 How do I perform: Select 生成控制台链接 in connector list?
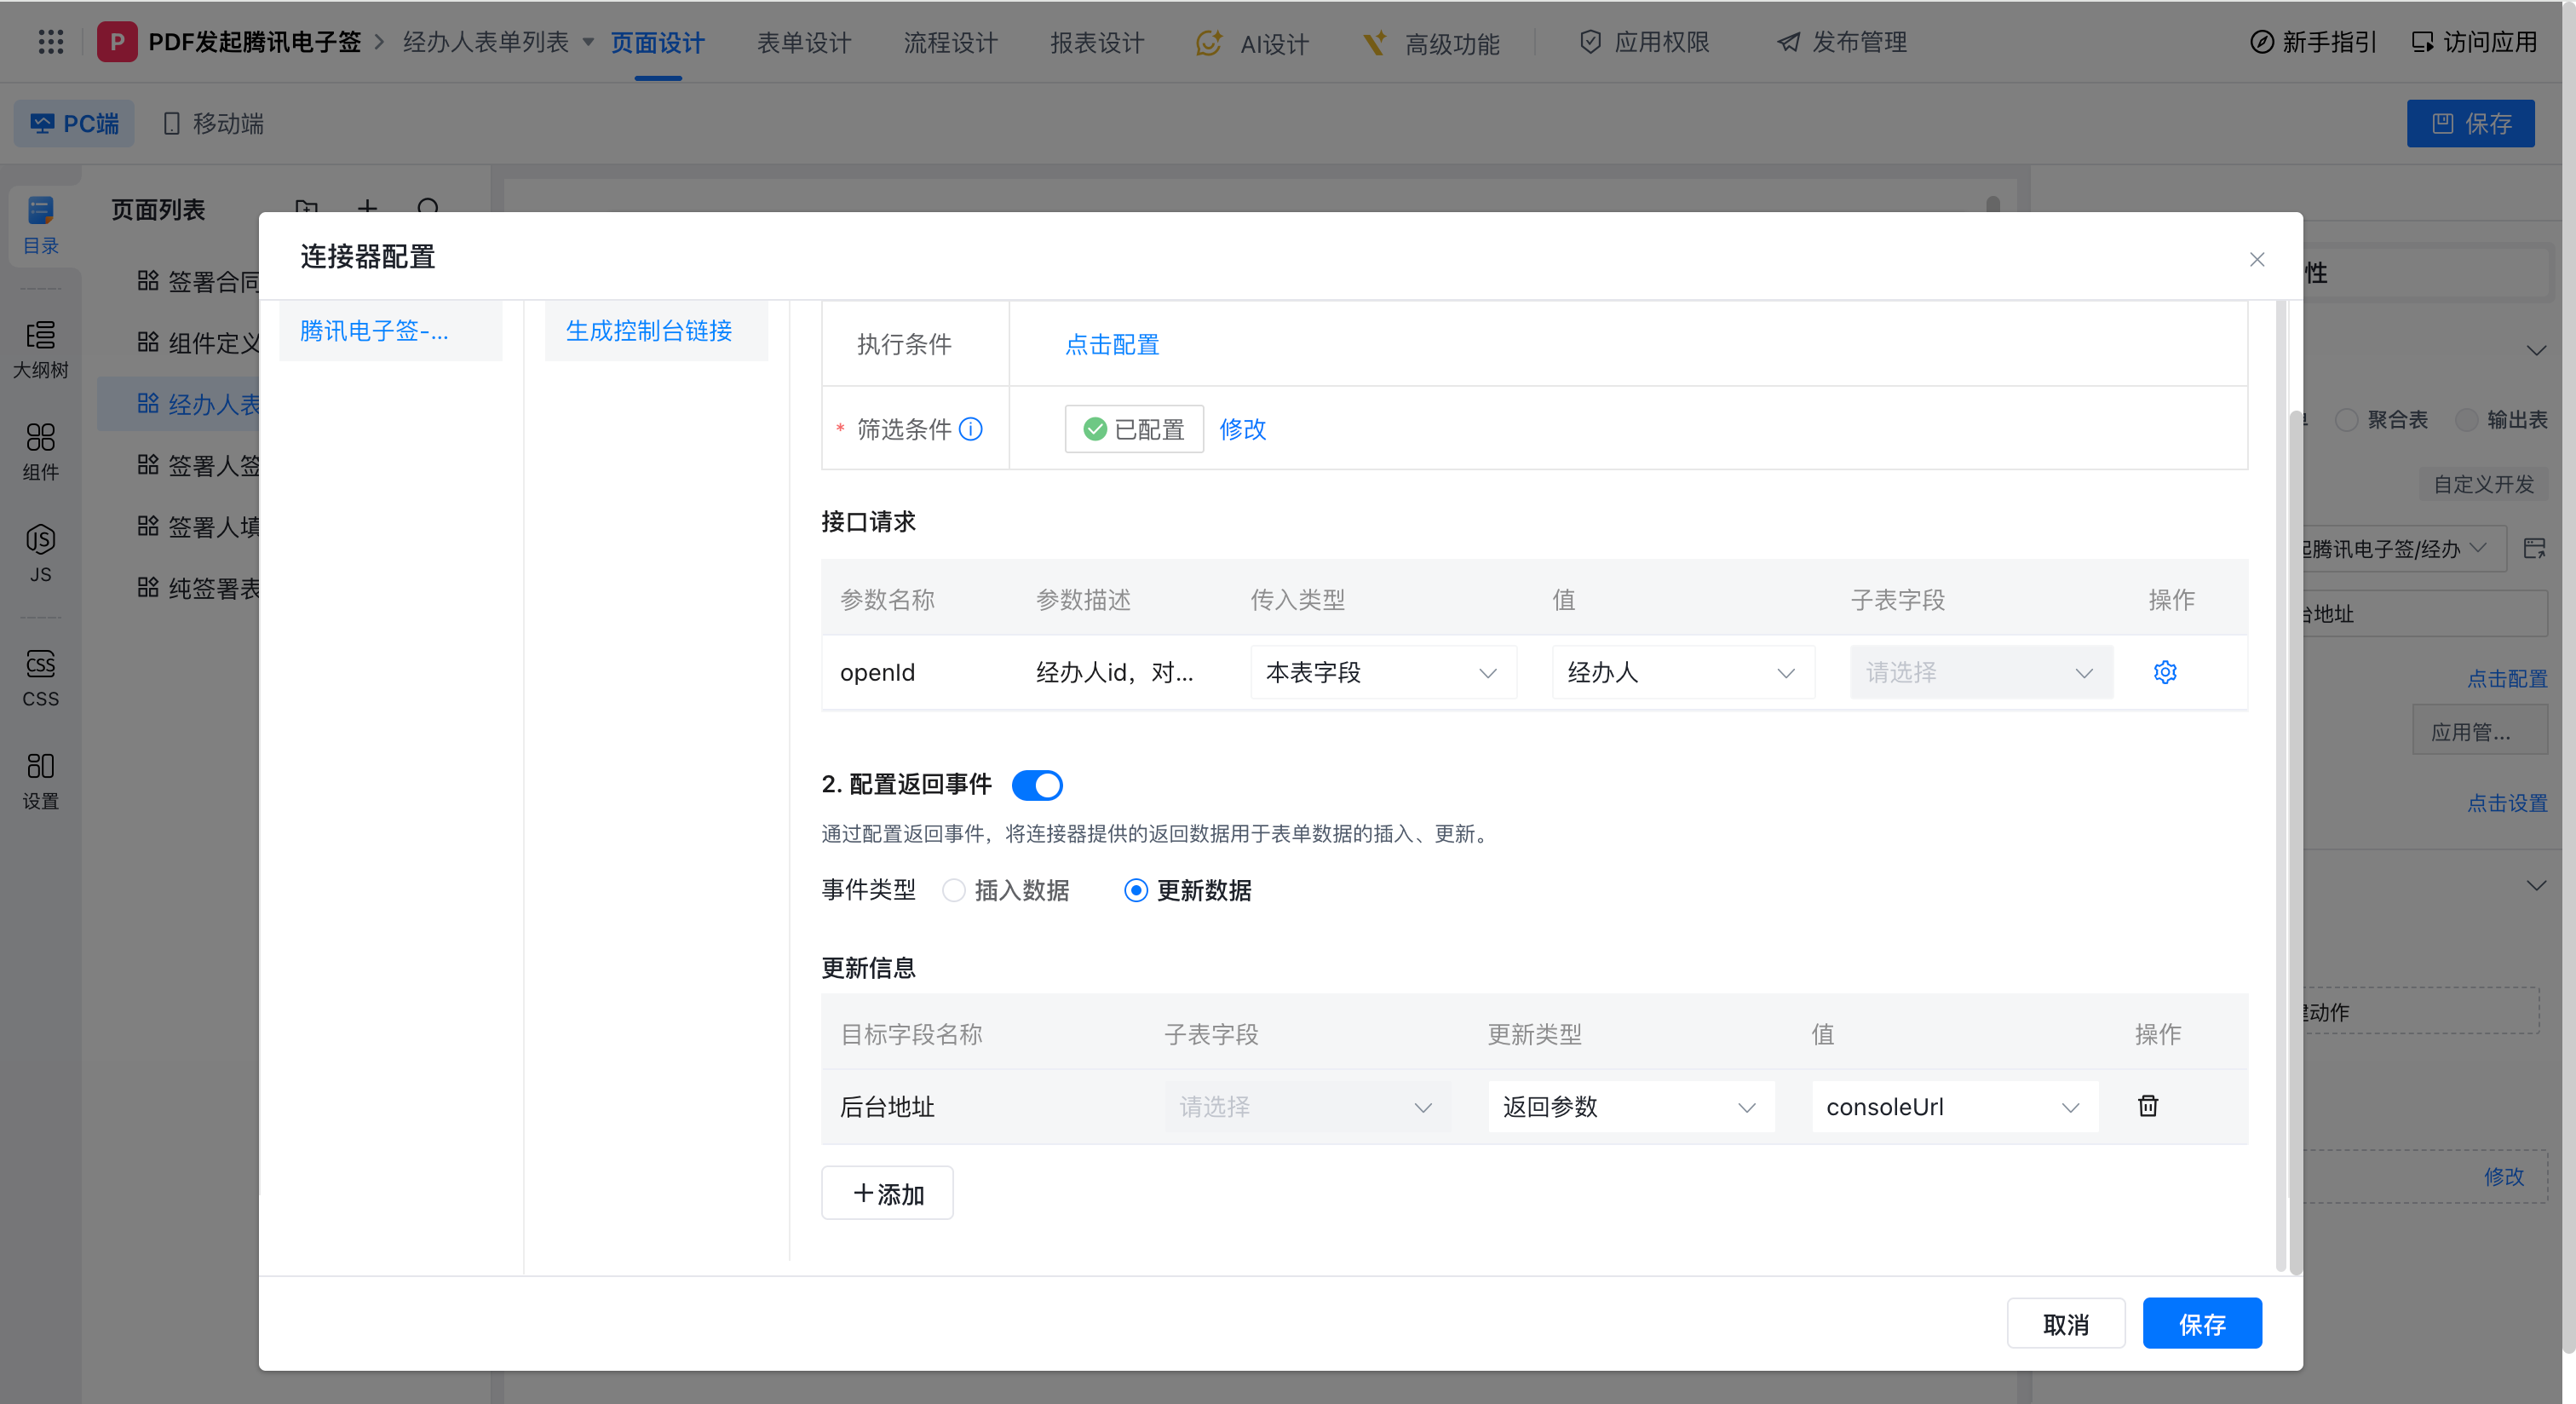(649, 331)
